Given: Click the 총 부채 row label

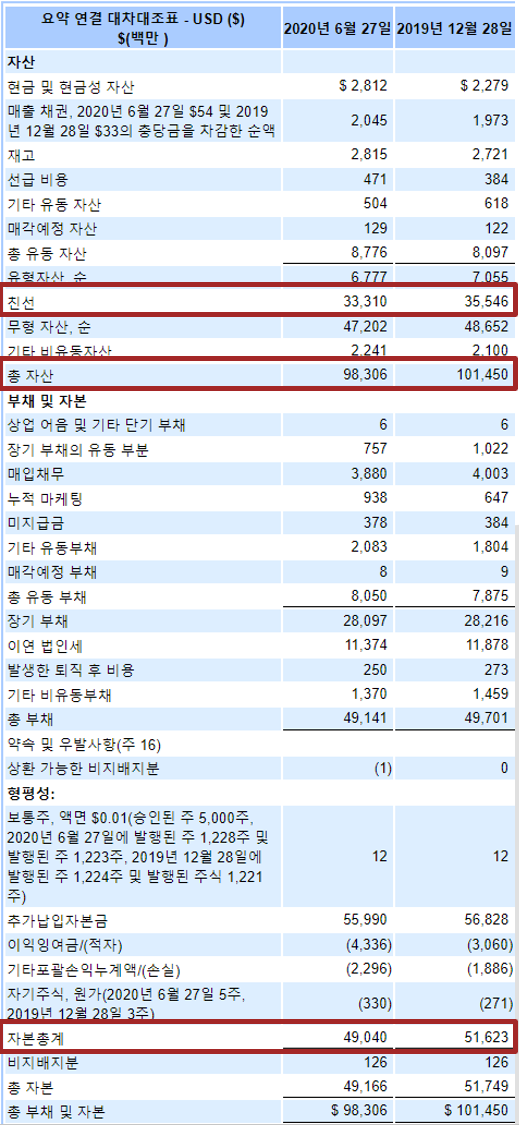Looking at the screenshot, I should 30,720.
